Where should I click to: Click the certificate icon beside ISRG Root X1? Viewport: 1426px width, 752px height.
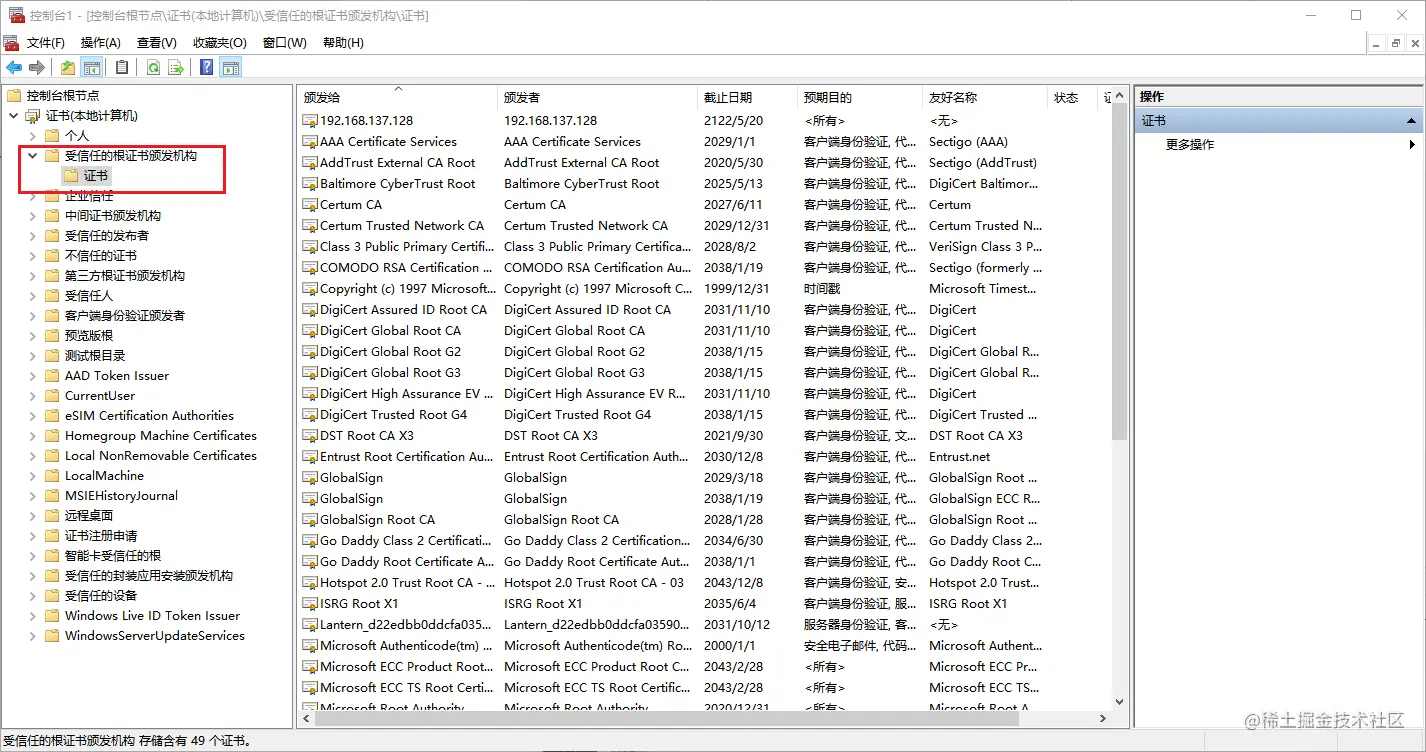[310, 604]
